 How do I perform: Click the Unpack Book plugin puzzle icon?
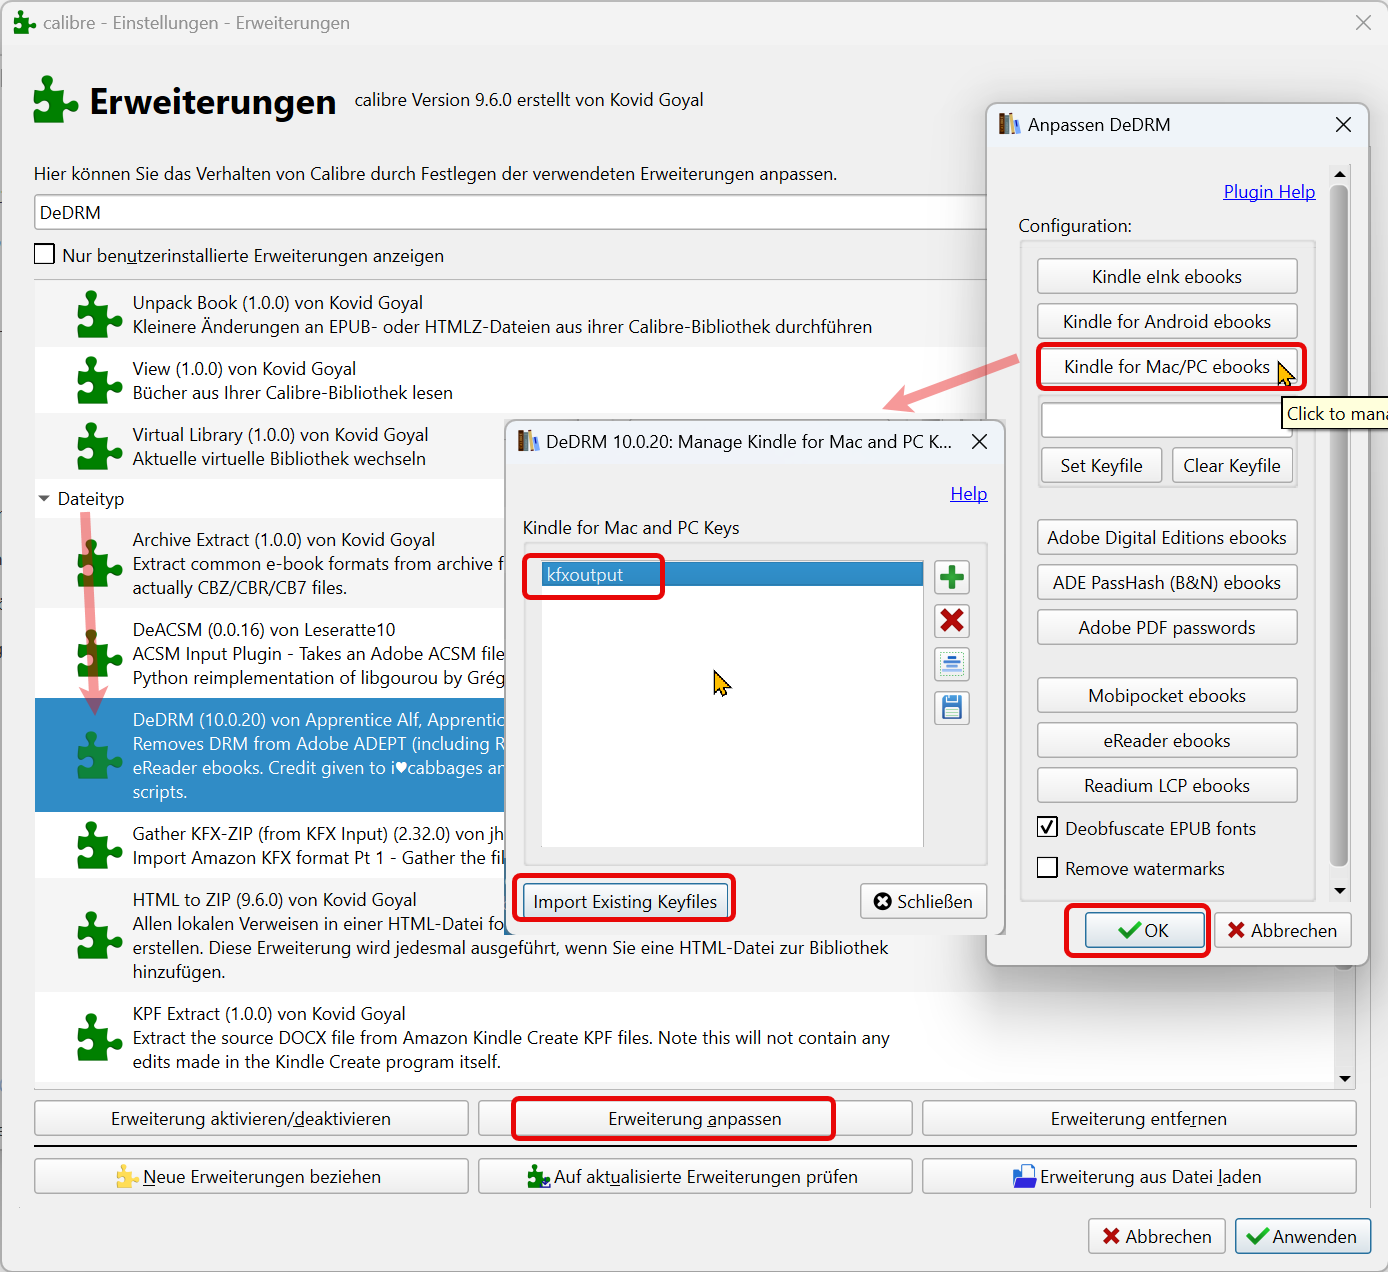(99, 315)
